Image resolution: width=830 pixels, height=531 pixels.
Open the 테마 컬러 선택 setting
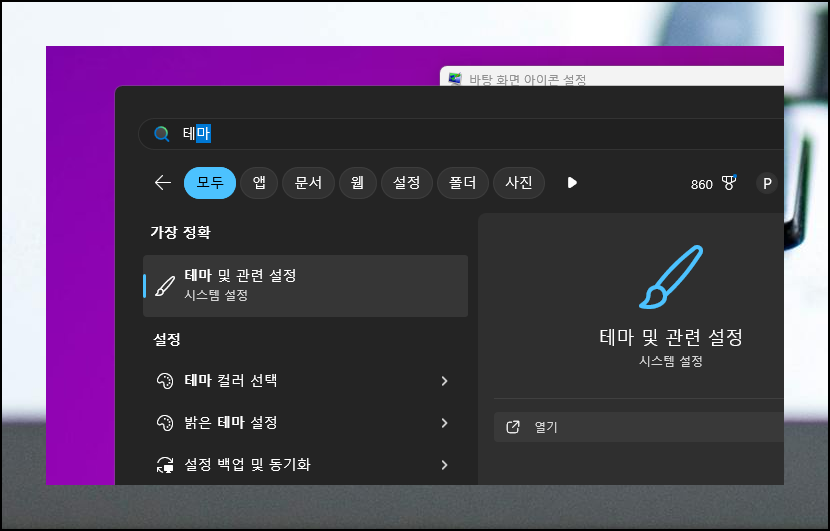305,381
